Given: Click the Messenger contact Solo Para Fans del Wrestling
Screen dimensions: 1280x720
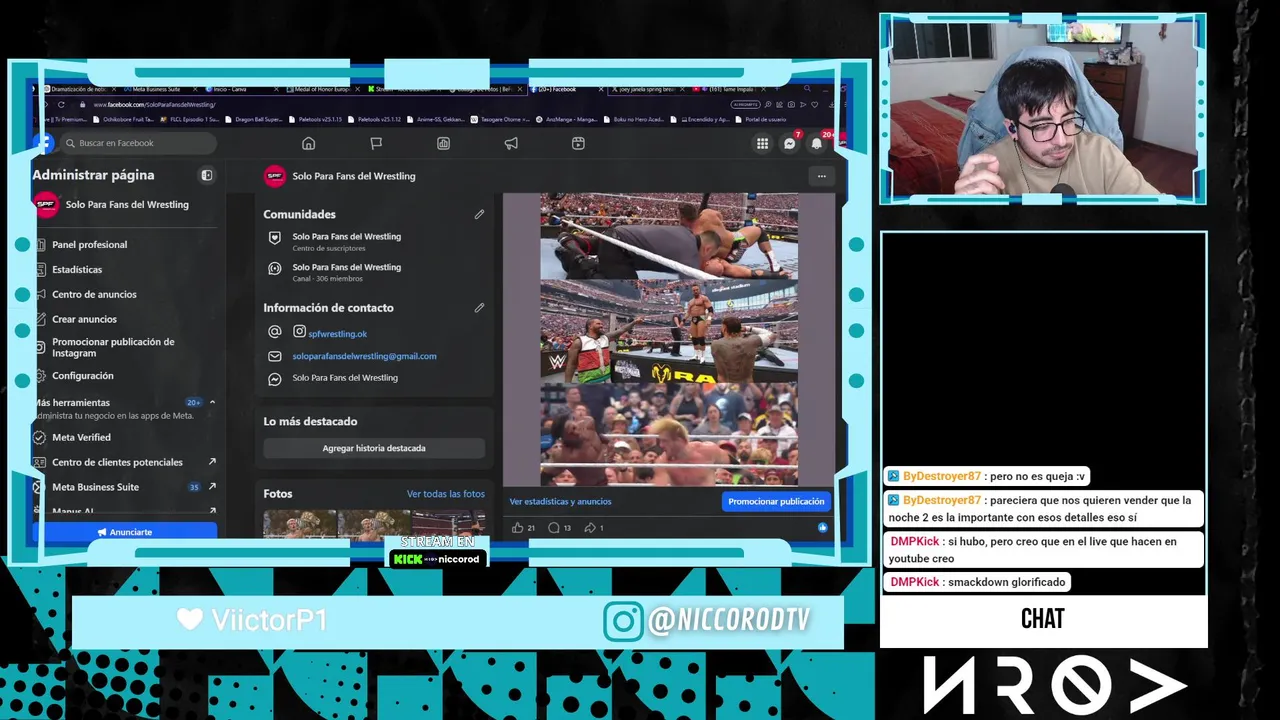Looking at the screenshot, I should [x=345, y=378].
